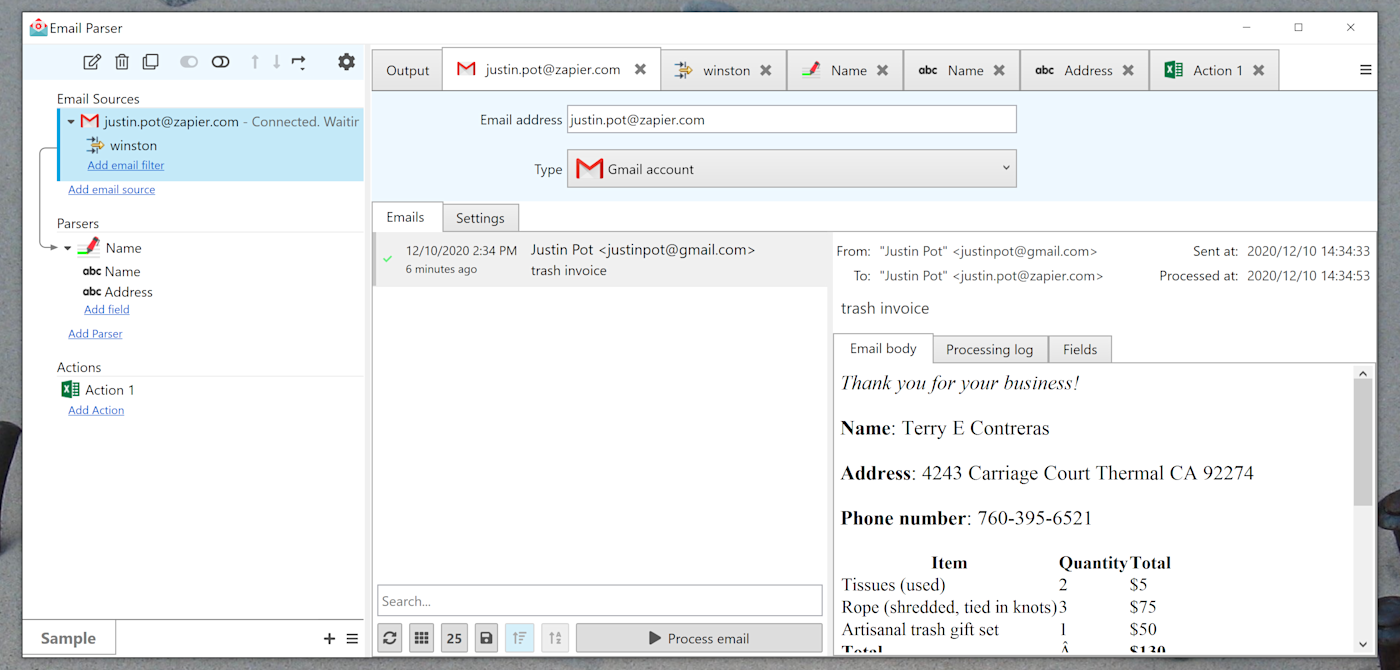Click the edit pencil icon in left toolbar

(92, 62)
